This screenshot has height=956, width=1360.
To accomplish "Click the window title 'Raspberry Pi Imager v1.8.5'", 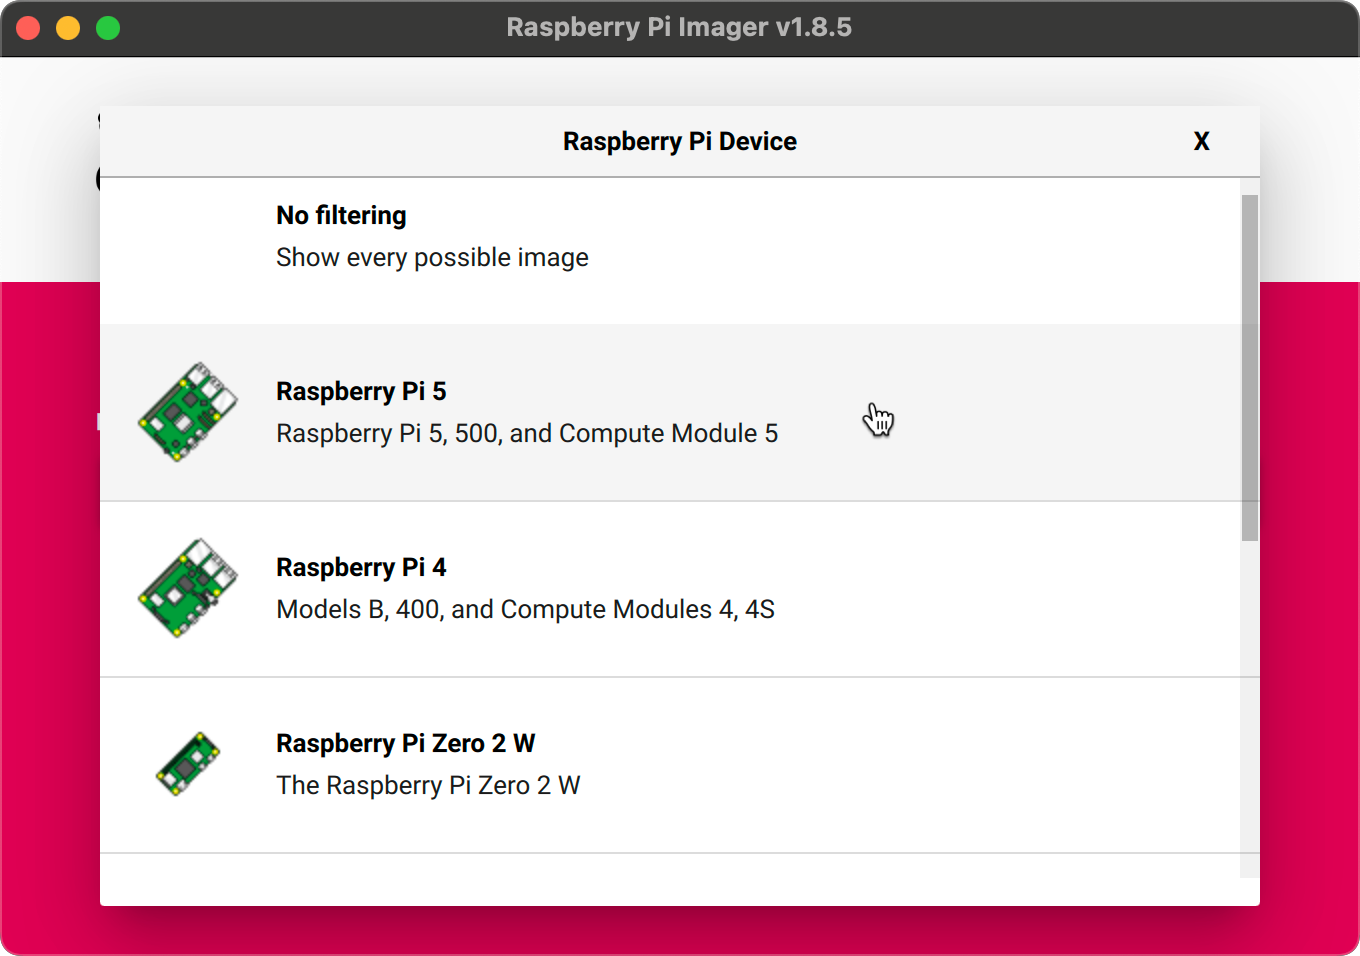I will (x=679, y=27).
